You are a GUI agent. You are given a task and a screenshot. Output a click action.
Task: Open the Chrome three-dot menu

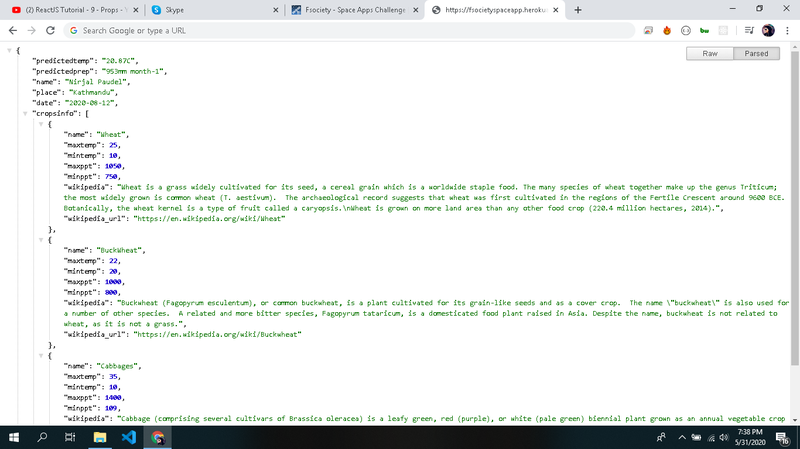[x=787, y=31]
